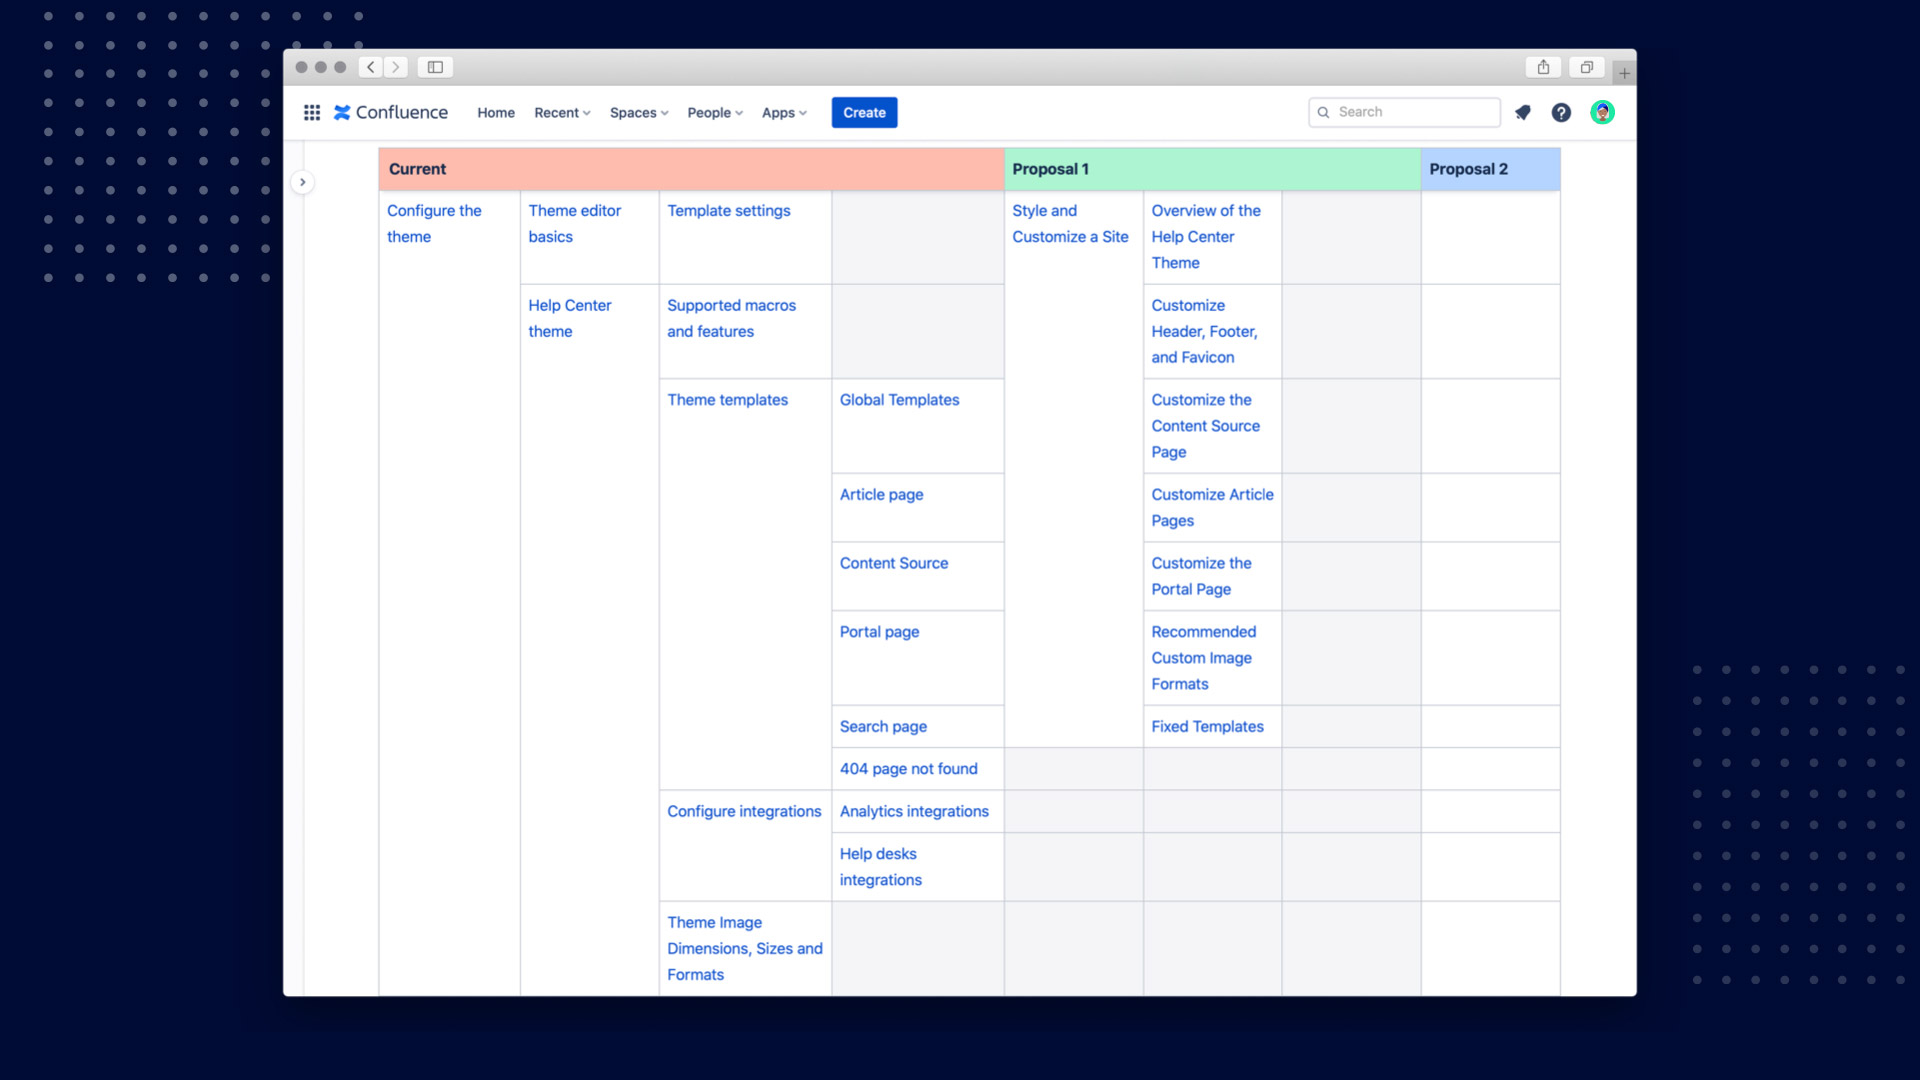This screenshot has height=1080, width=1920.
Task: Click the Create button
Action: tap(864, 112)
